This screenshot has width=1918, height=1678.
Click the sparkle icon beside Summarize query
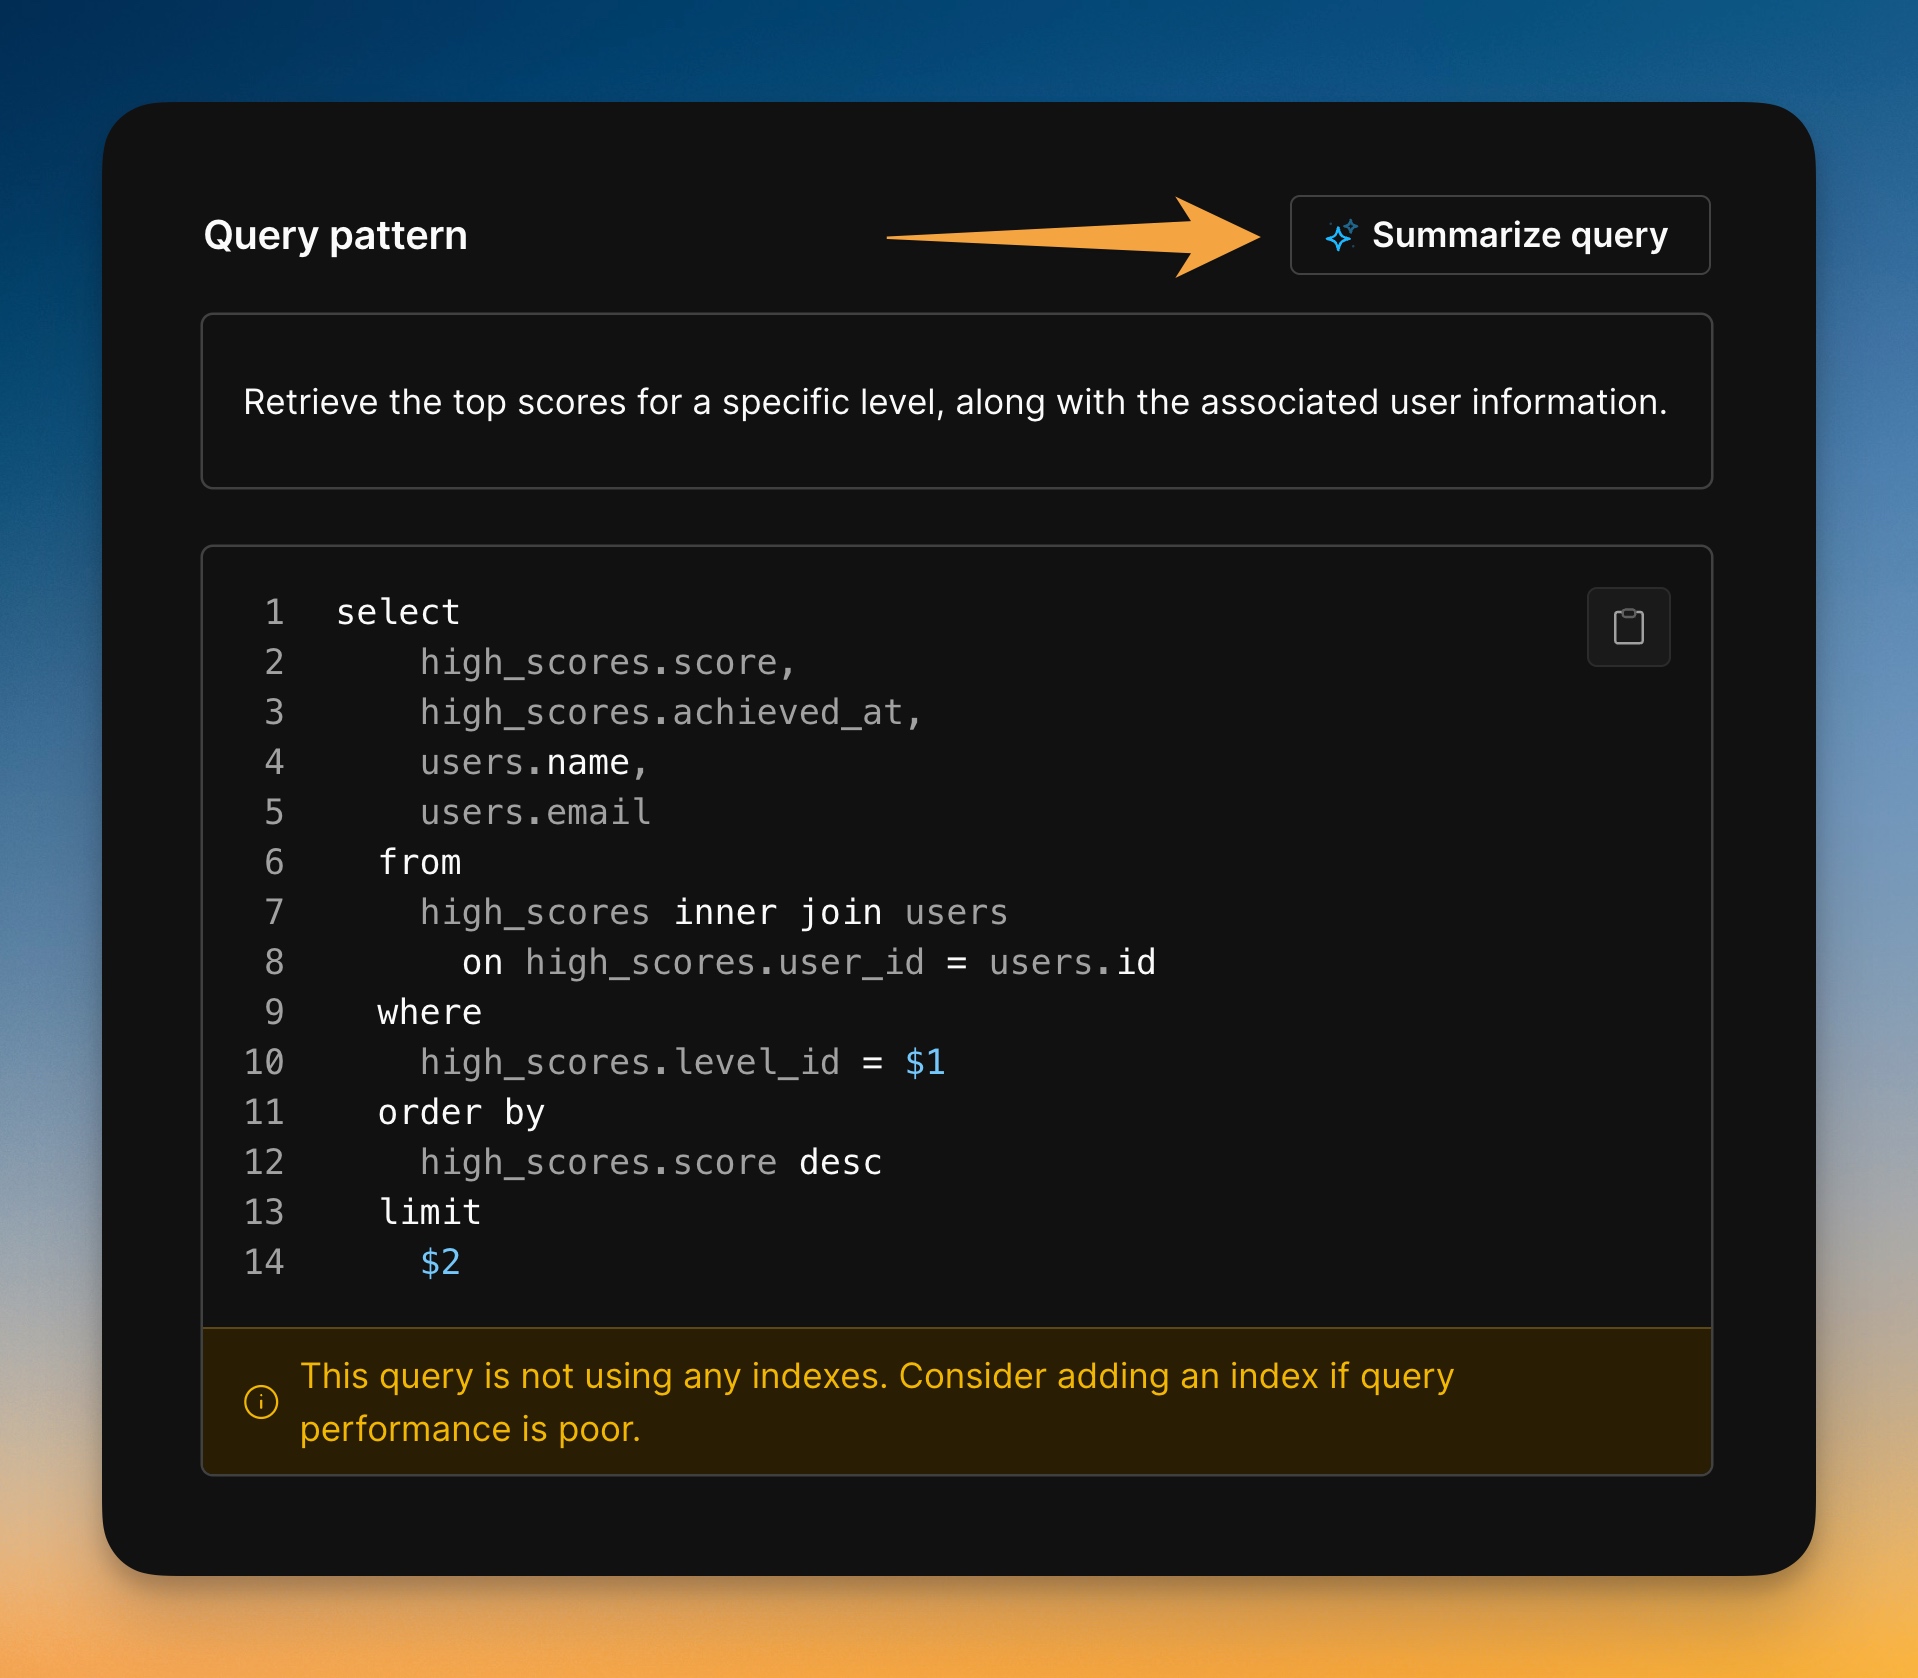click(x=1340, y=236)
